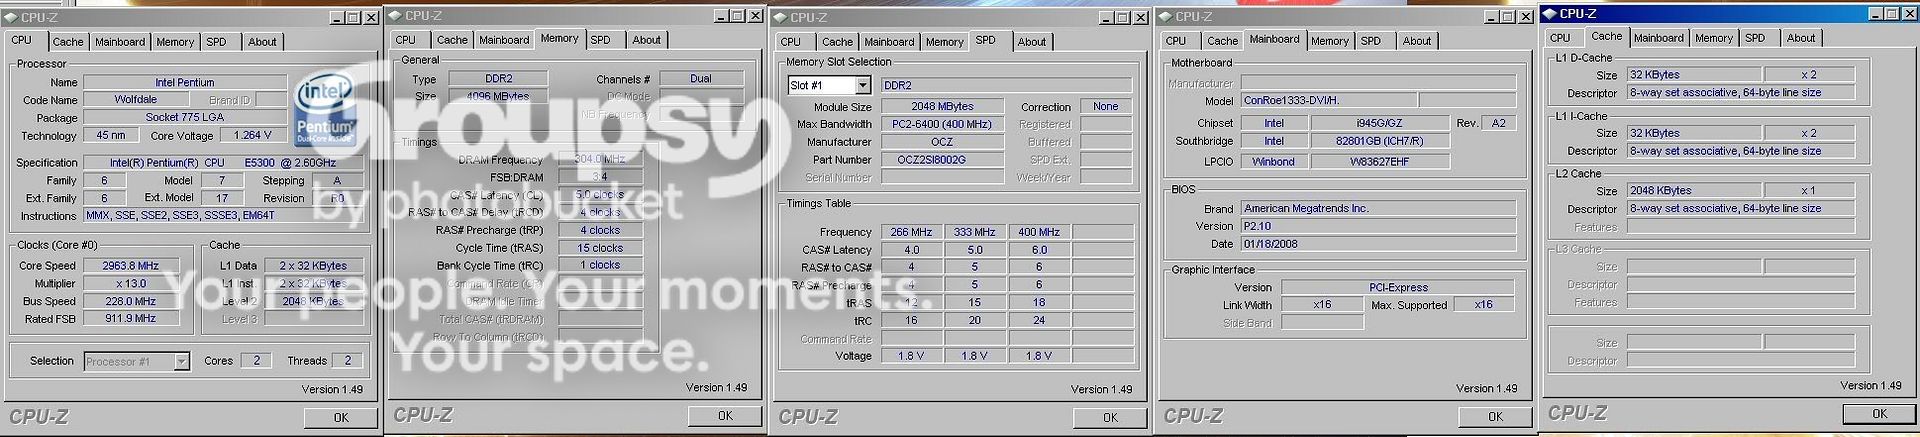Click the CPU-Z title icon of the Cache-tab window
The height and width of the screenshot is (437, 1920).
pos(1550,13)
